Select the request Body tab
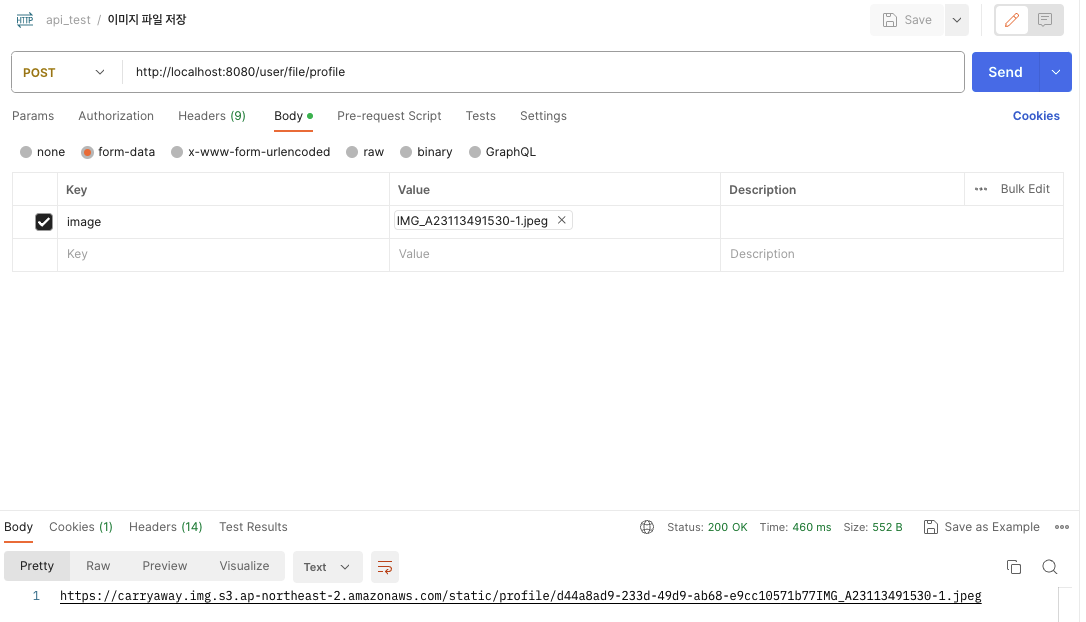 pyautogui.click(x=293, y=116)
